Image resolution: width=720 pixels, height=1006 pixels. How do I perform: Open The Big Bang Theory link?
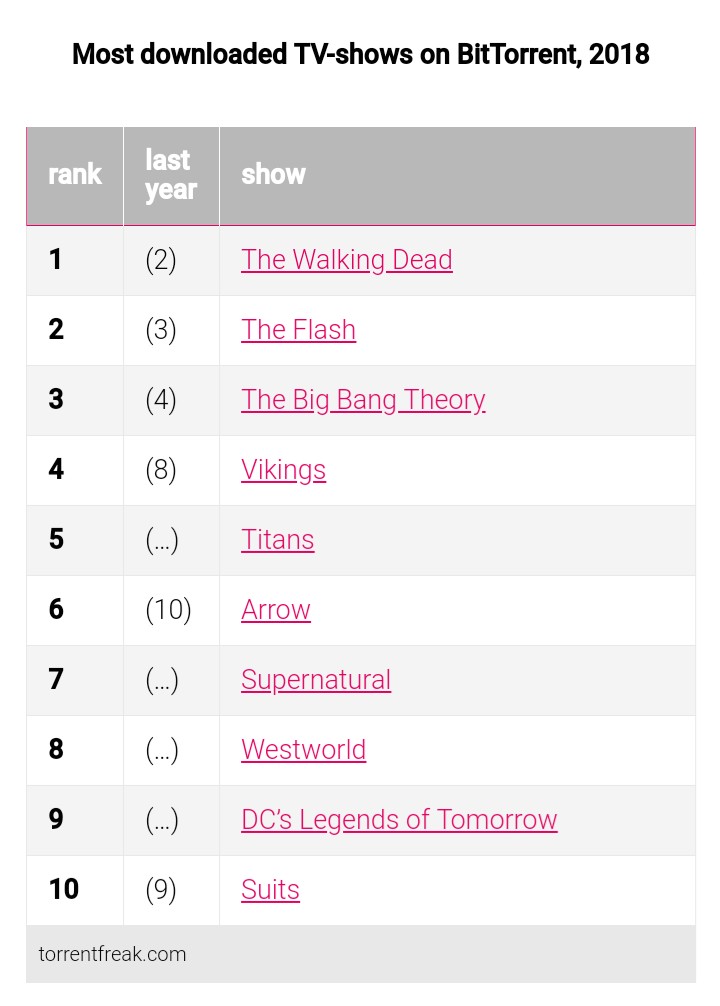pyautogui.click(x=363, y=400)
